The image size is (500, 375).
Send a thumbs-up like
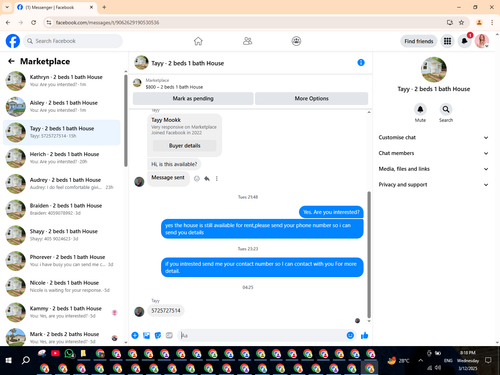(x=364, y=335)
